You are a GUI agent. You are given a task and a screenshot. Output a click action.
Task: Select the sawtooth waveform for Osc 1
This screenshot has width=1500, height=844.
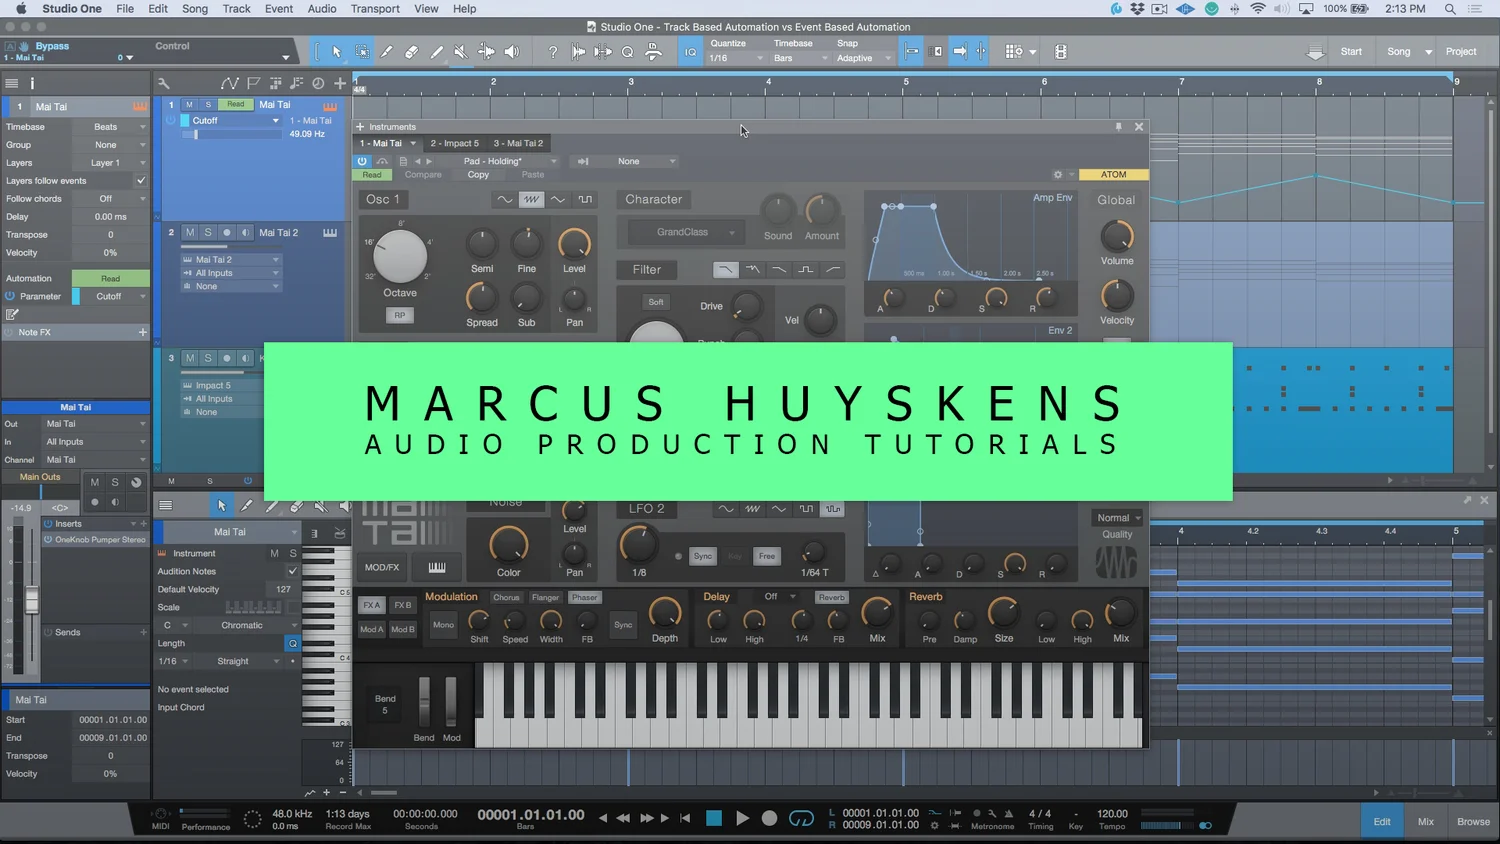tap(531, 199)
